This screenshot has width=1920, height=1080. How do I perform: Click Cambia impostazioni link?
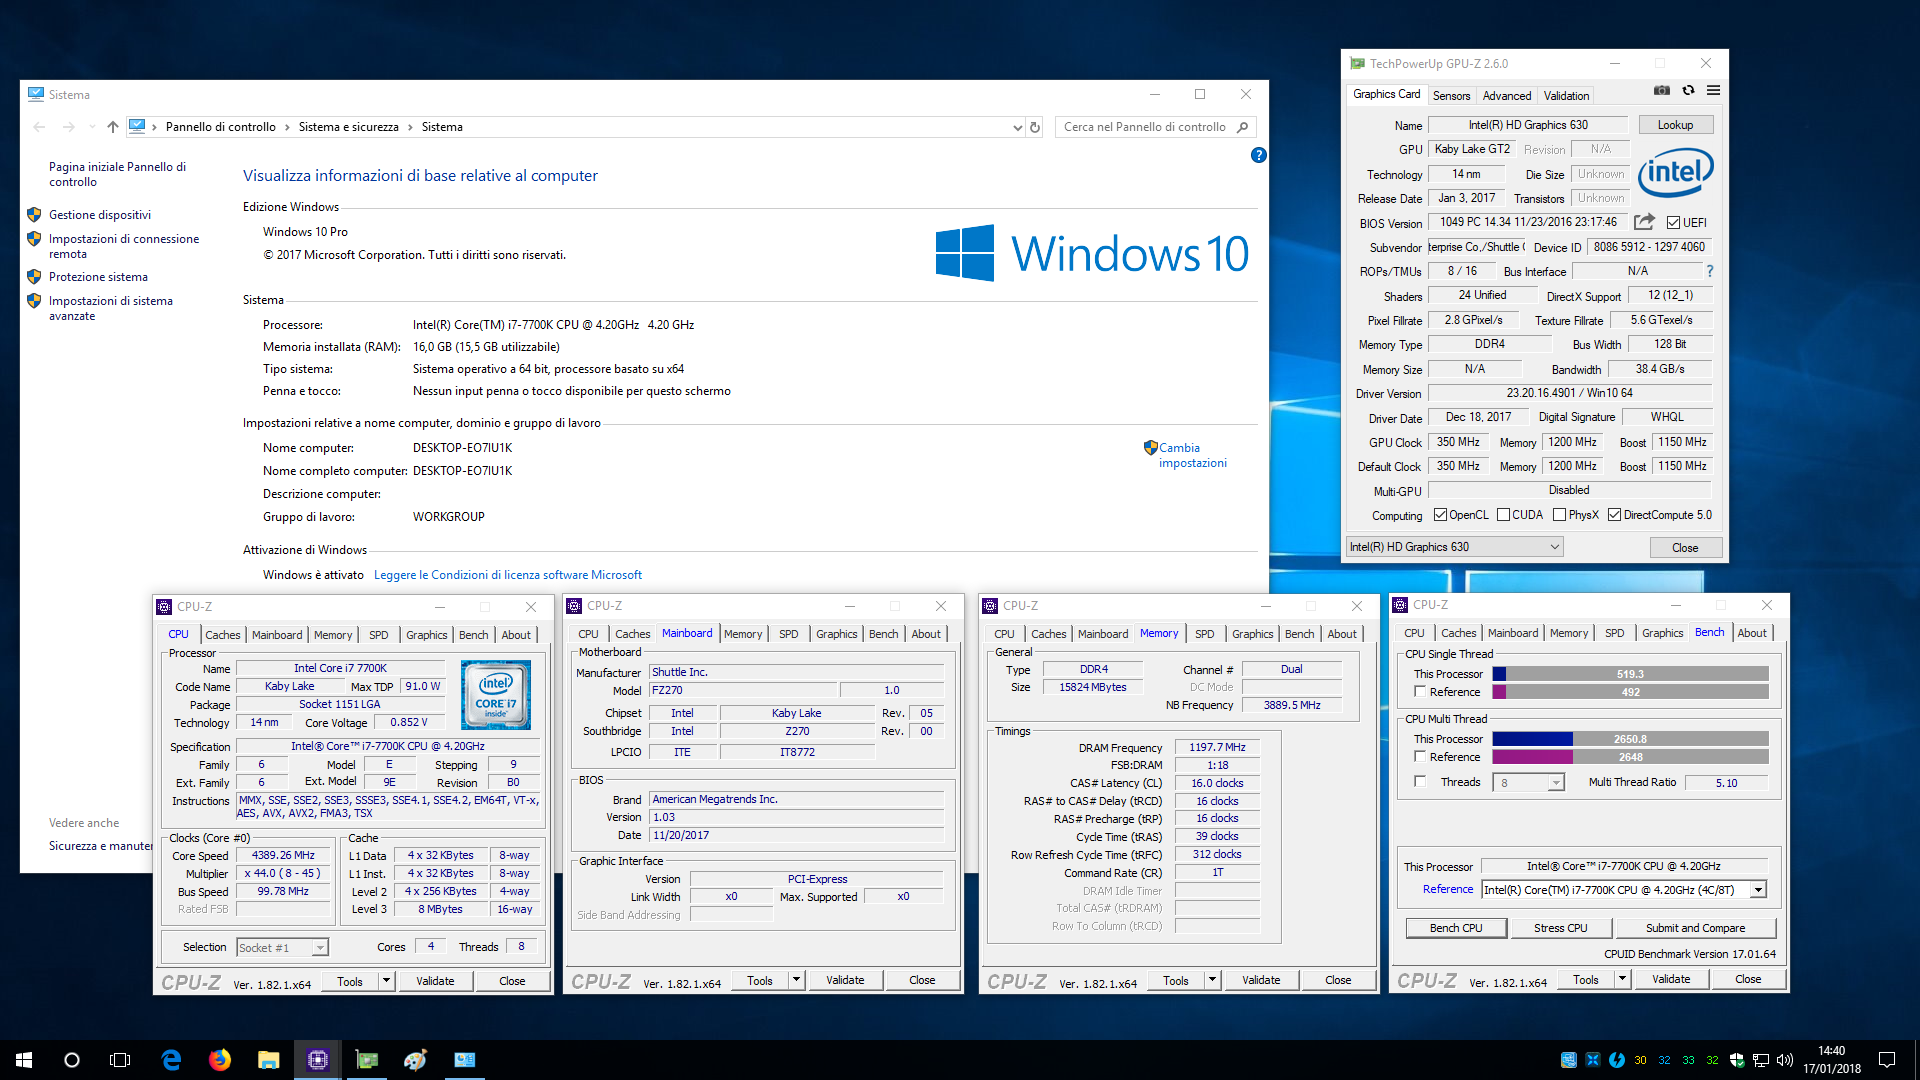click(1192, 455)
